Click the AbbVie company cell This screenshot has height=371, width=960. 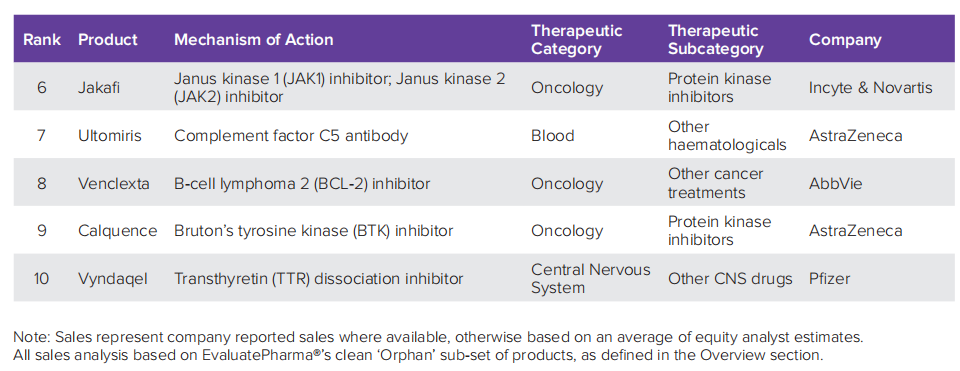click(836, 183)
